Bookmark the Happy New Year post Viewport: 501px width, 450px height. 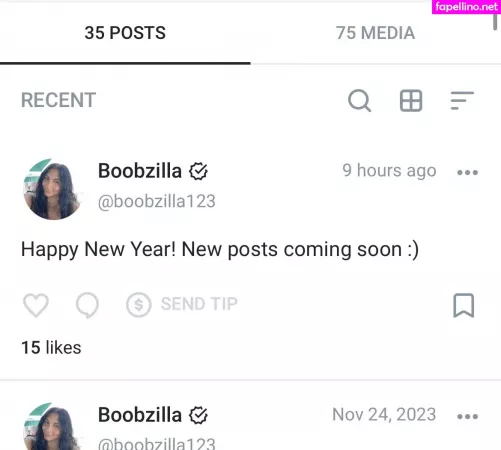coord(463,305)
